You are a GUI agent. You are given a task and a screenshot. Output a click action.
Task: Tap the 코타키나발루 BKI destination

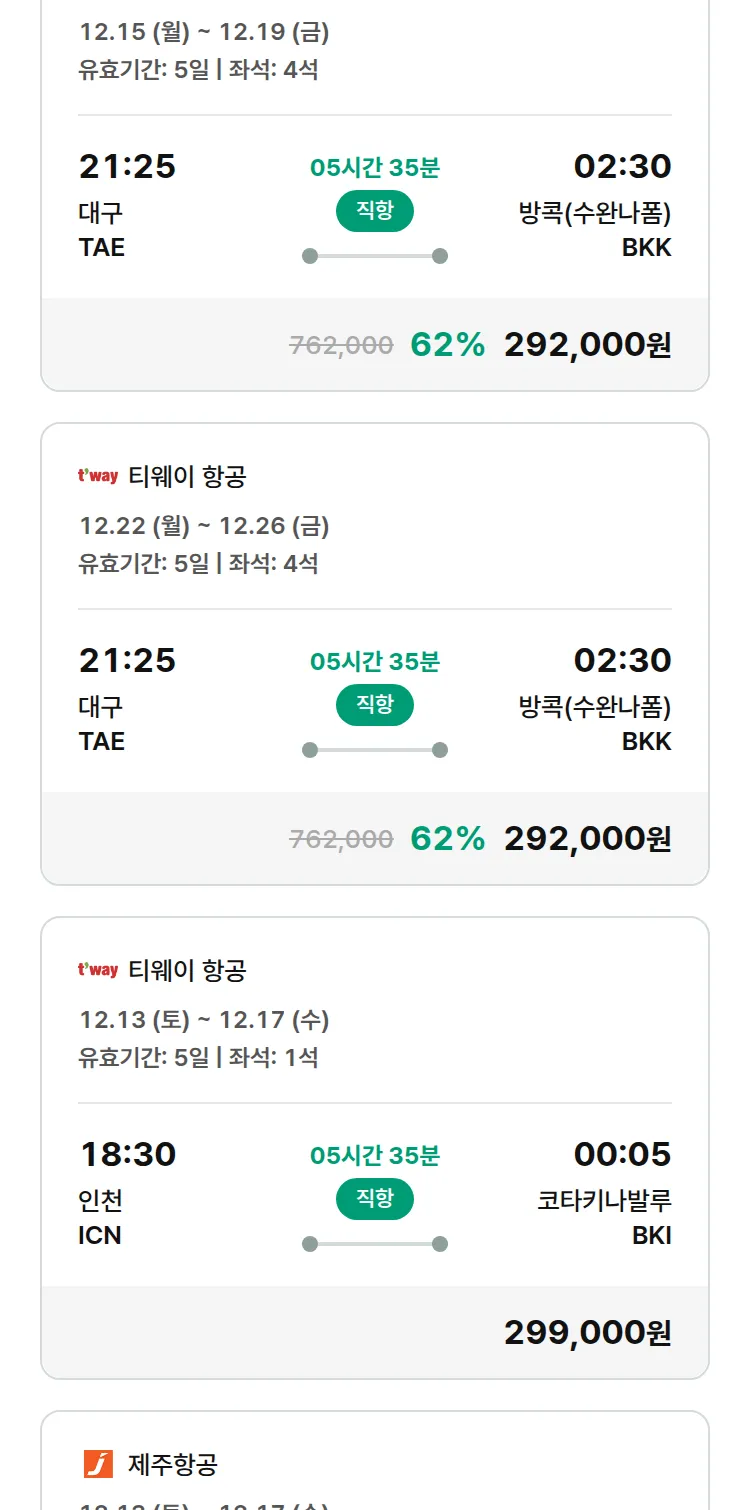click(604, 1216)
